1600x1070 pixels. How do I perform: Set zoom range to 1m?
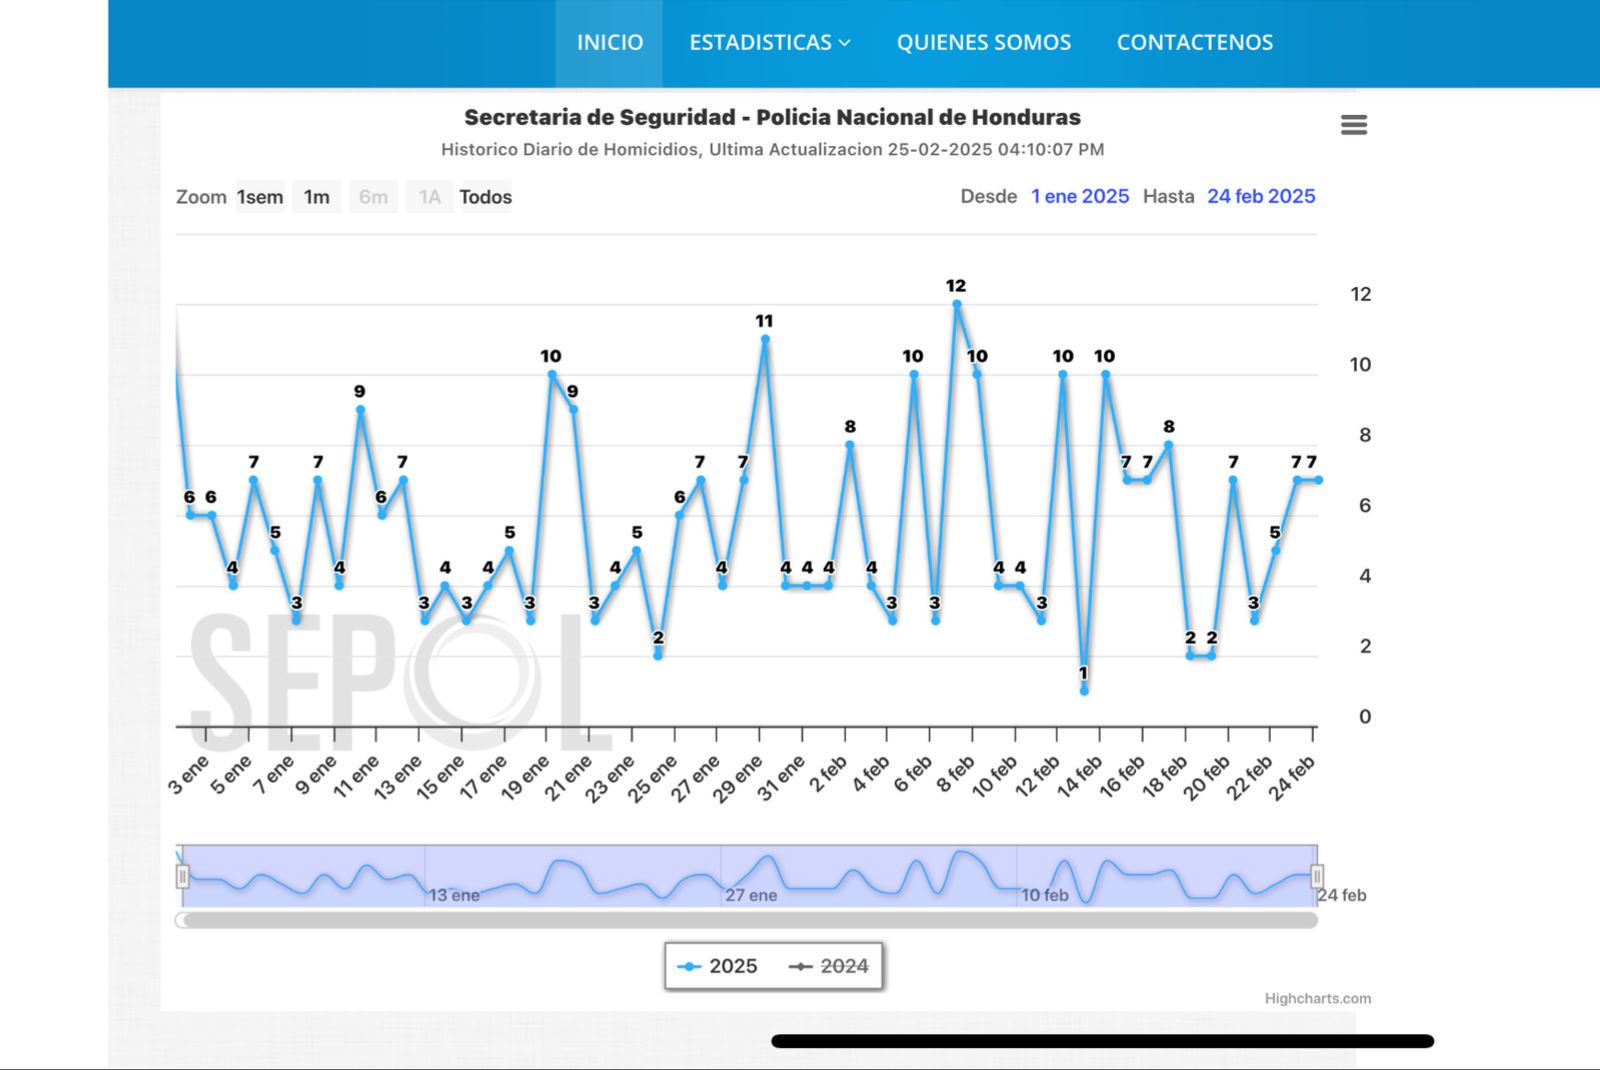316,197
